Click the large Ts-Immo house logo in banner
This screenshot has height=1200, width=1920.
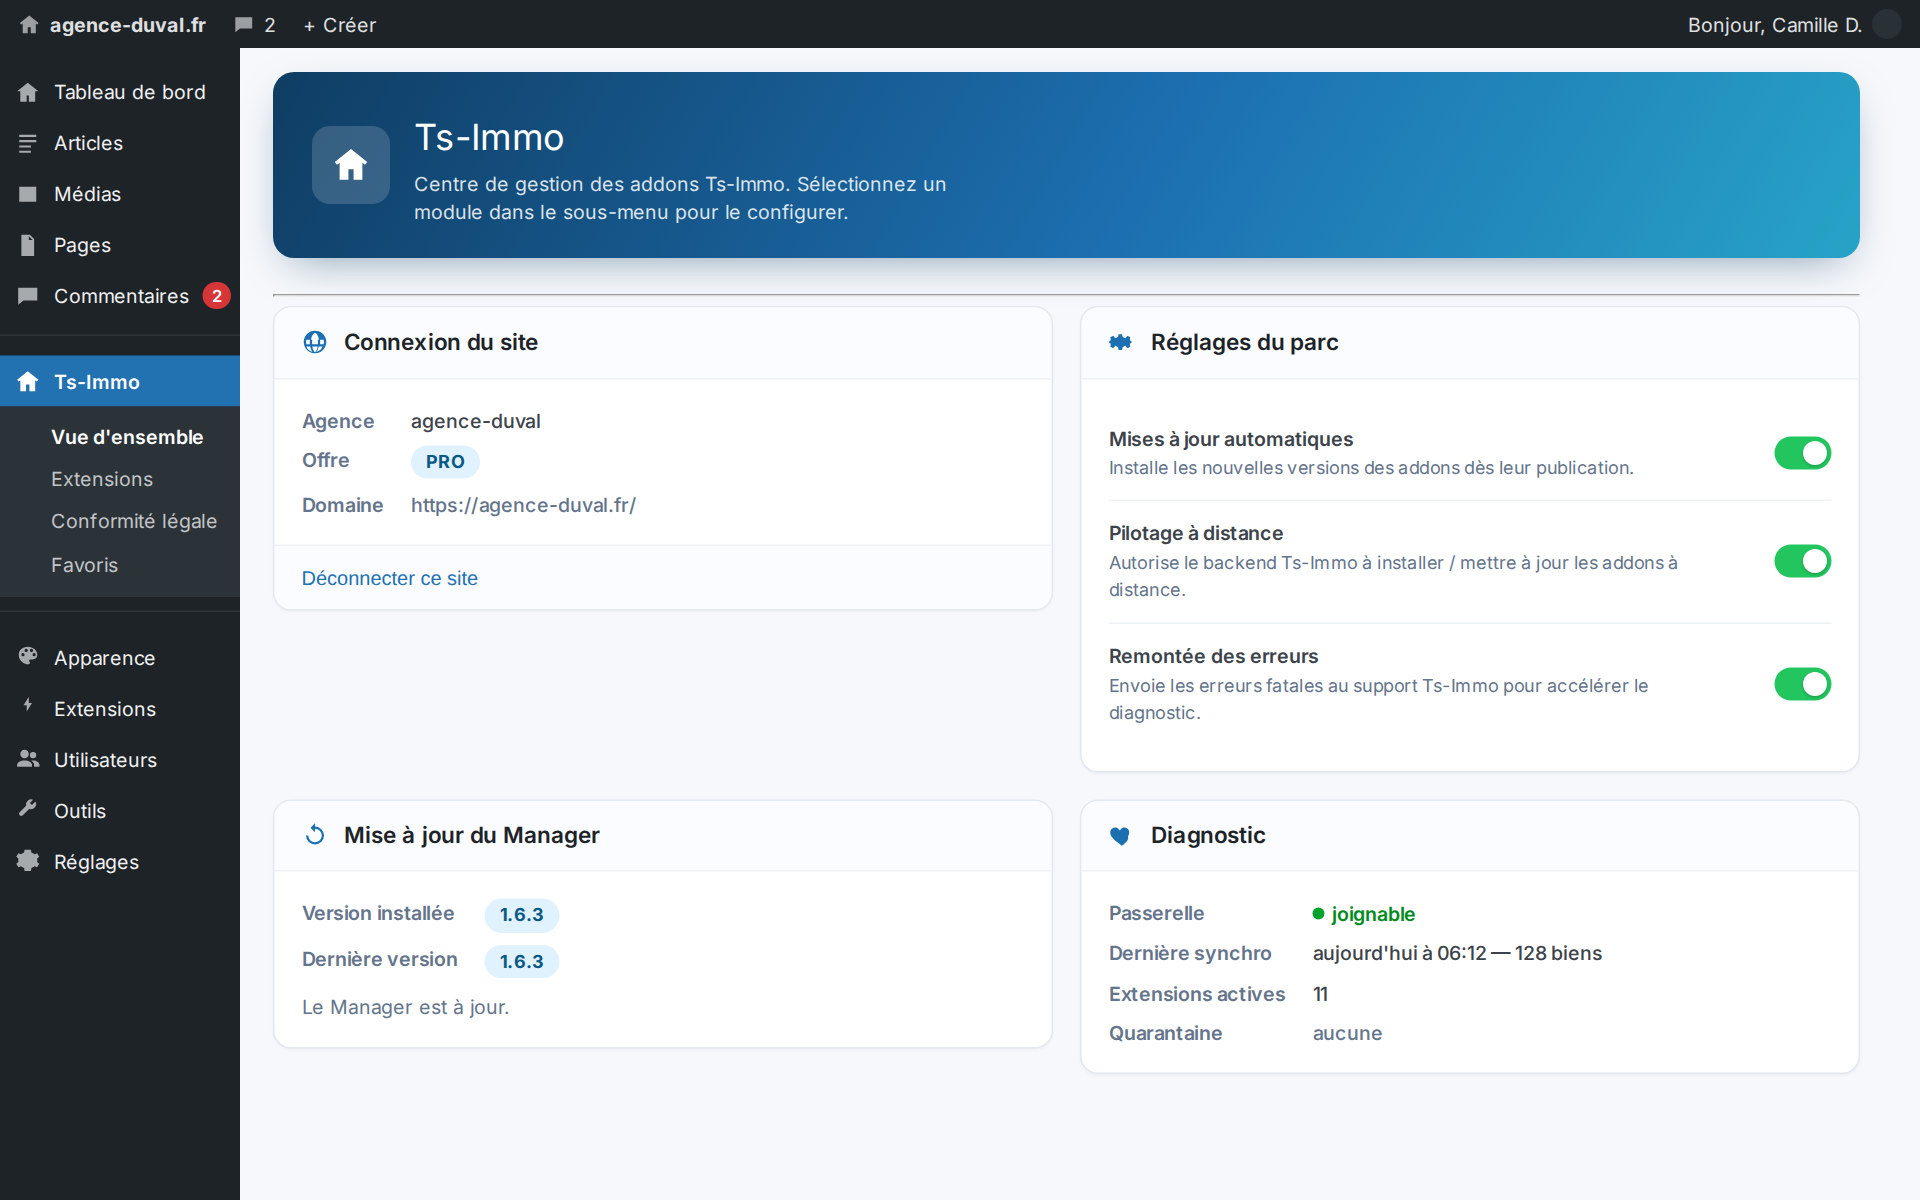click(351, 165)
